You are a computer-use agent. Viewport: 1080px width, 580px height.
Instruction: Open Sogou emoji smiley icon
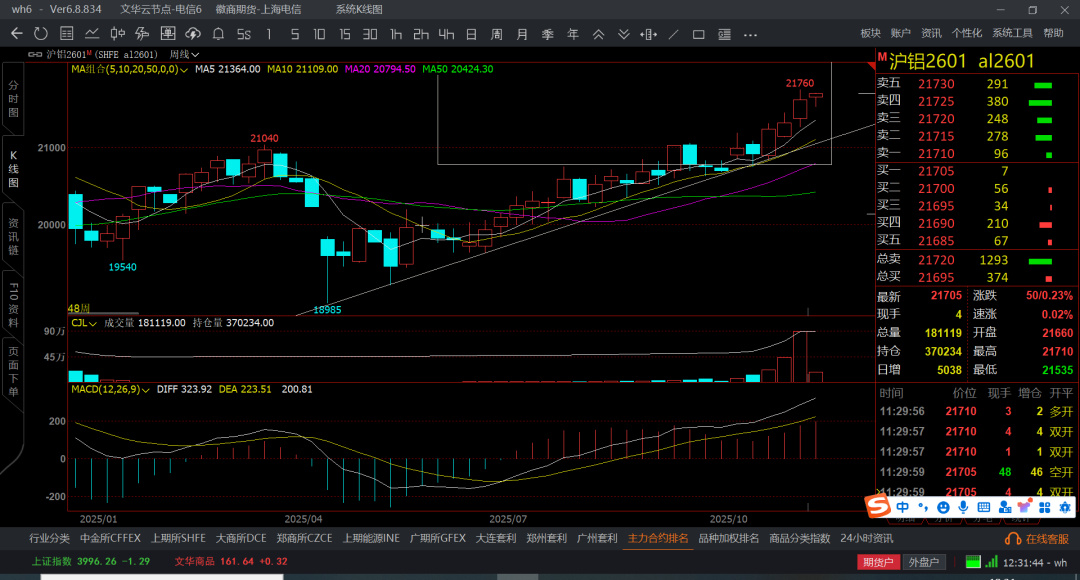tap(944, 508)
